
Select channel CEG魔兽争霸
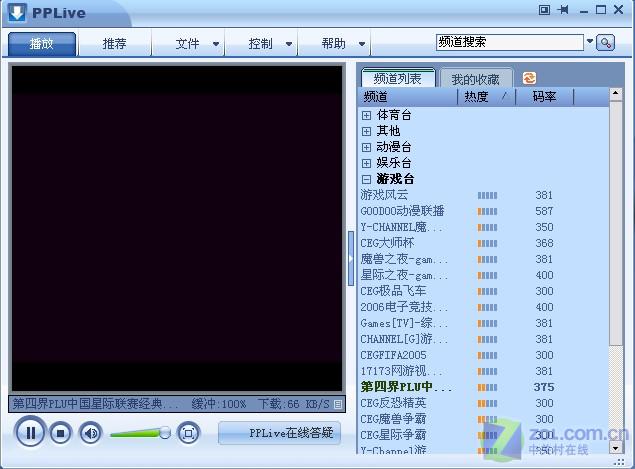pos(393,419)
